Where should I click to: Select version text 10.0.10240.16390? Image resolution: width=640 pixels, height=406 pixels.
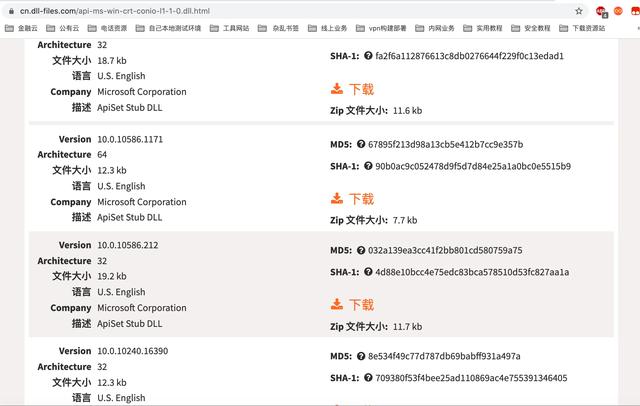[133, 351]
